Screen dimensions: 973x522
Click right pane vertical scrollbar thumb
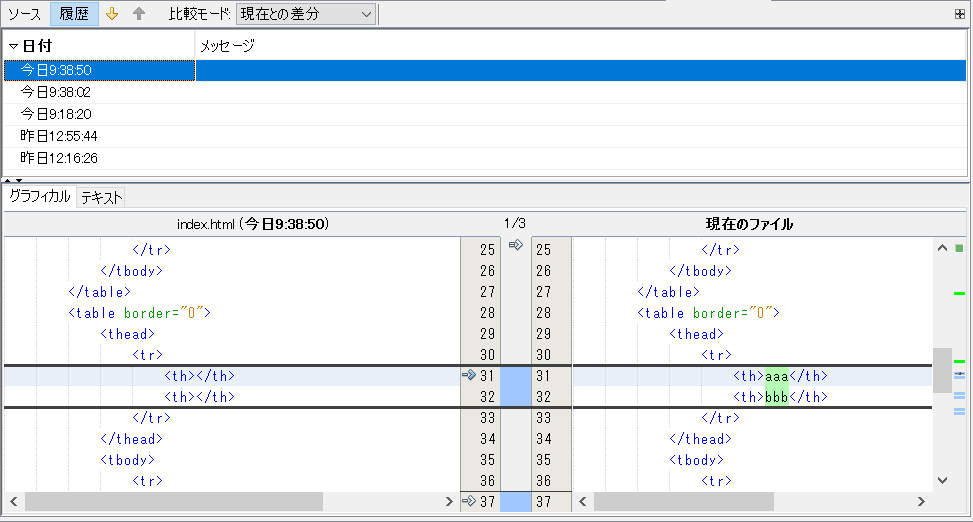943,370
